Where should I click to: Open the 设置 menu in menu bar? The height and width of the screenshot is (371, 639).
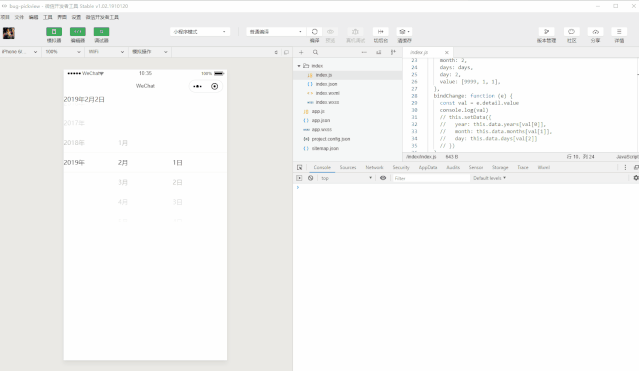(x=76, y=17)
